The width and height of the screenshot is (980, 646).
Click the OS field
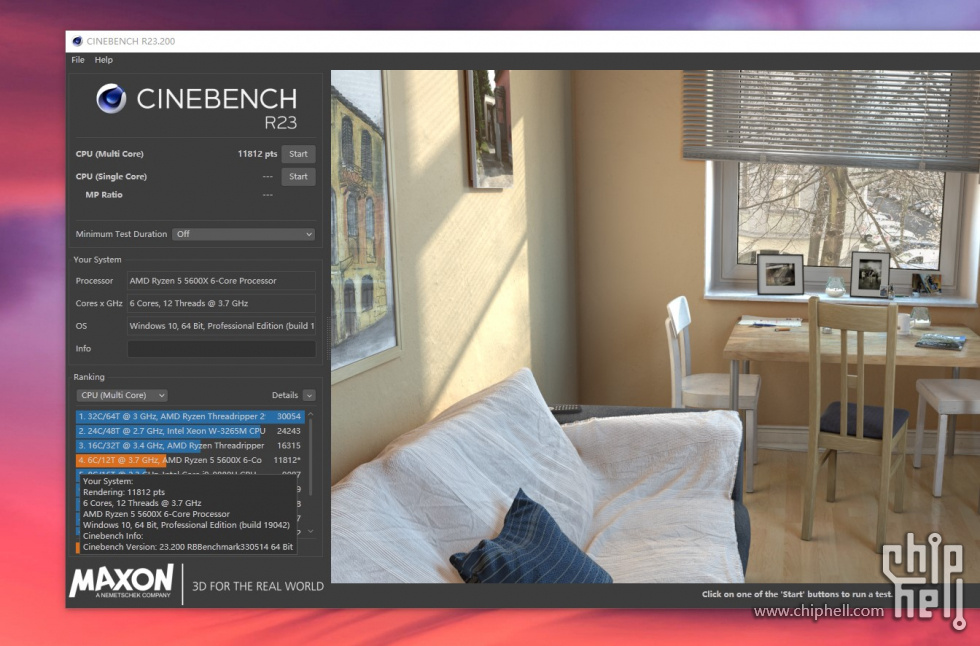[x=221, y=325]
